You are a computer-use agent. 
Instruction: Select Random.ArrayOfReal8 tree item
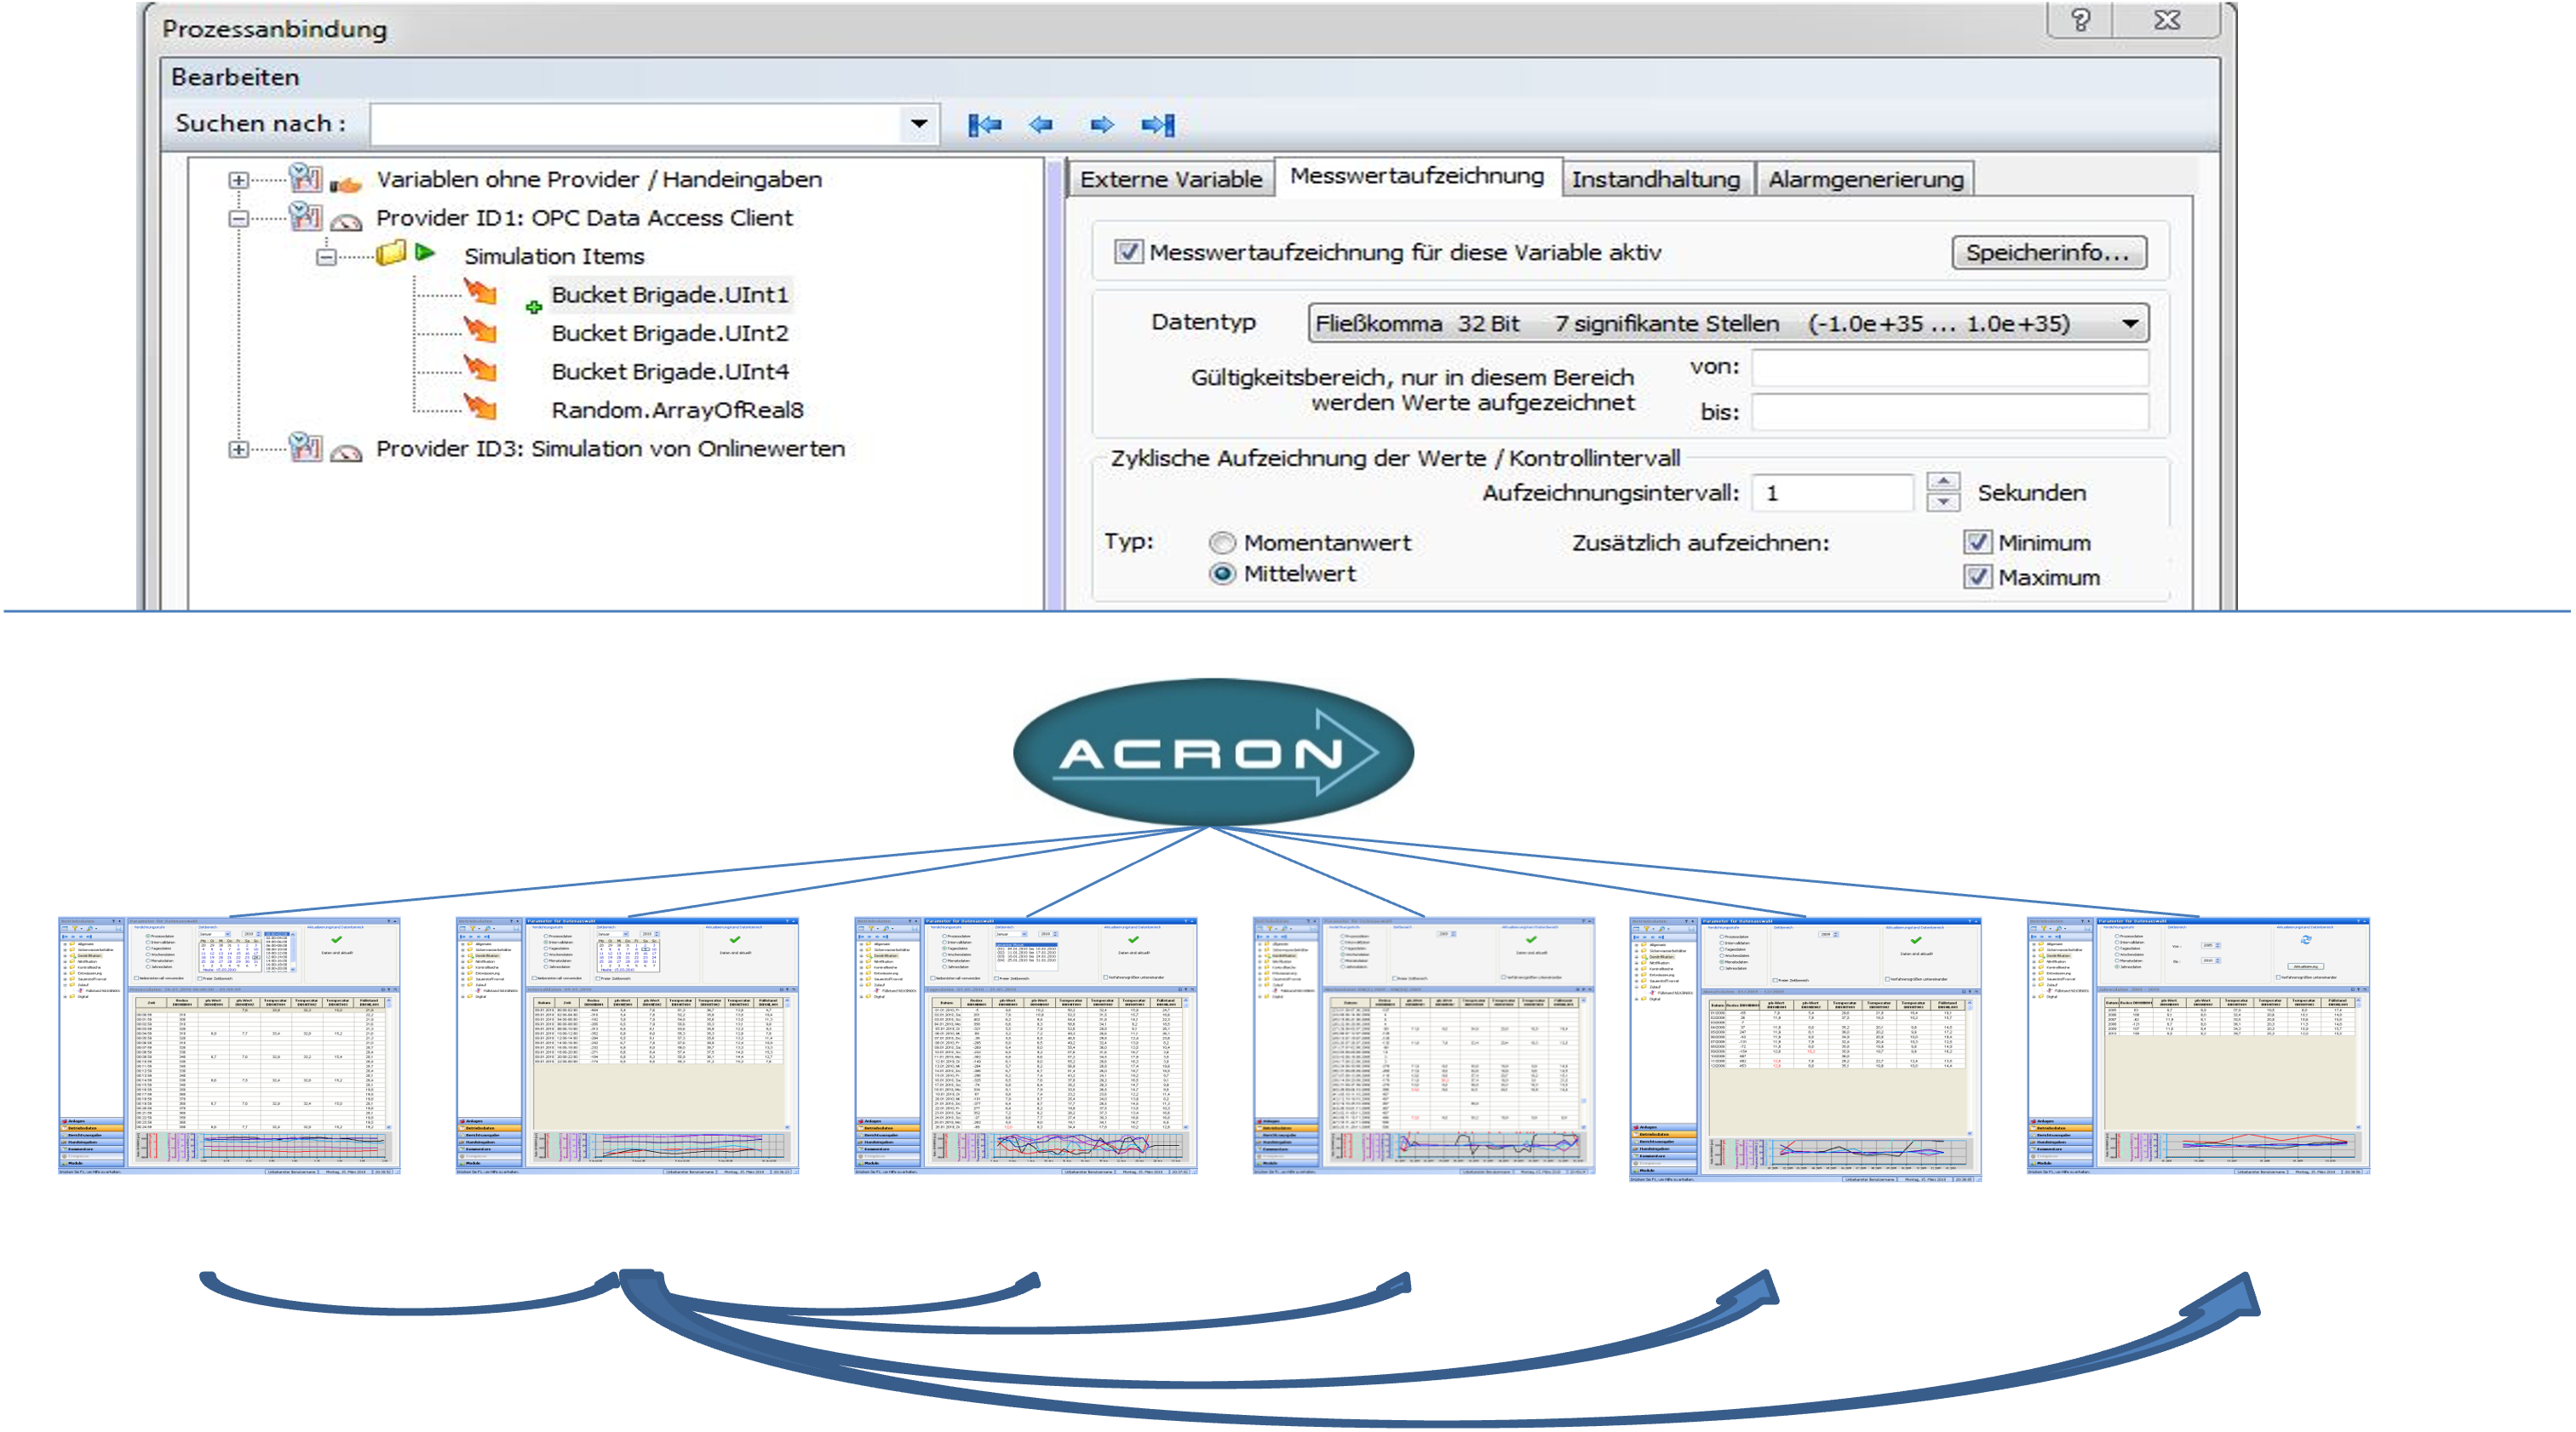tap(677, 410)
